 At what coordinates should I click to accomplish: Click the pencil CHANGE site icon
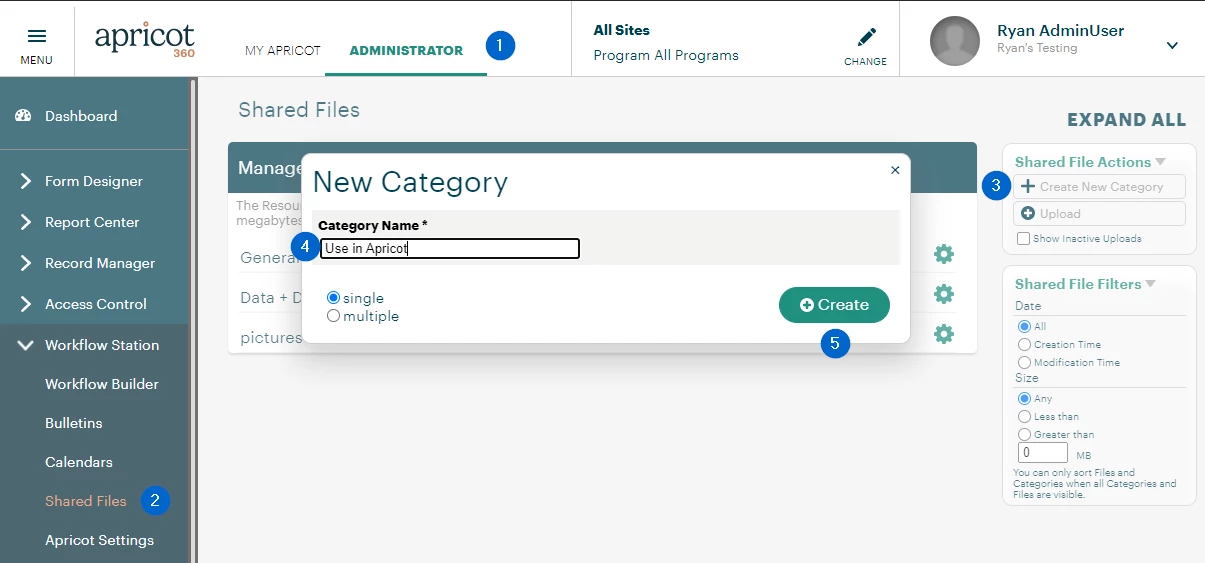[866, 37]
